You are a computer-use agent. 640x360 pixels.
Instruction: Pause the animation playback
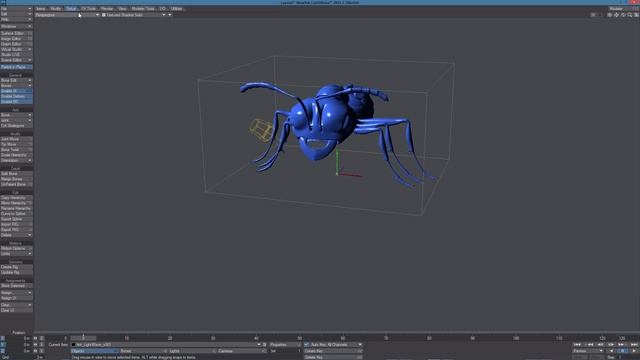tap(622, 351)
